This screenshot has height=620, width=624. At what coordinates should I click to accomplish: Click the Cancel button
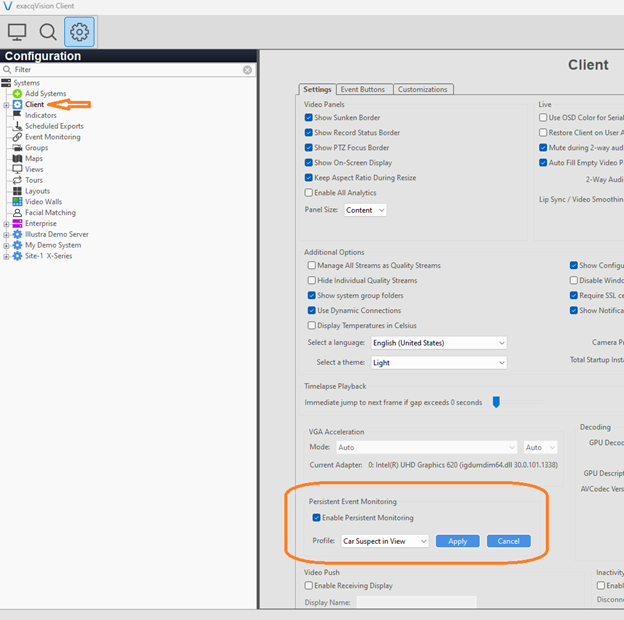508,541
